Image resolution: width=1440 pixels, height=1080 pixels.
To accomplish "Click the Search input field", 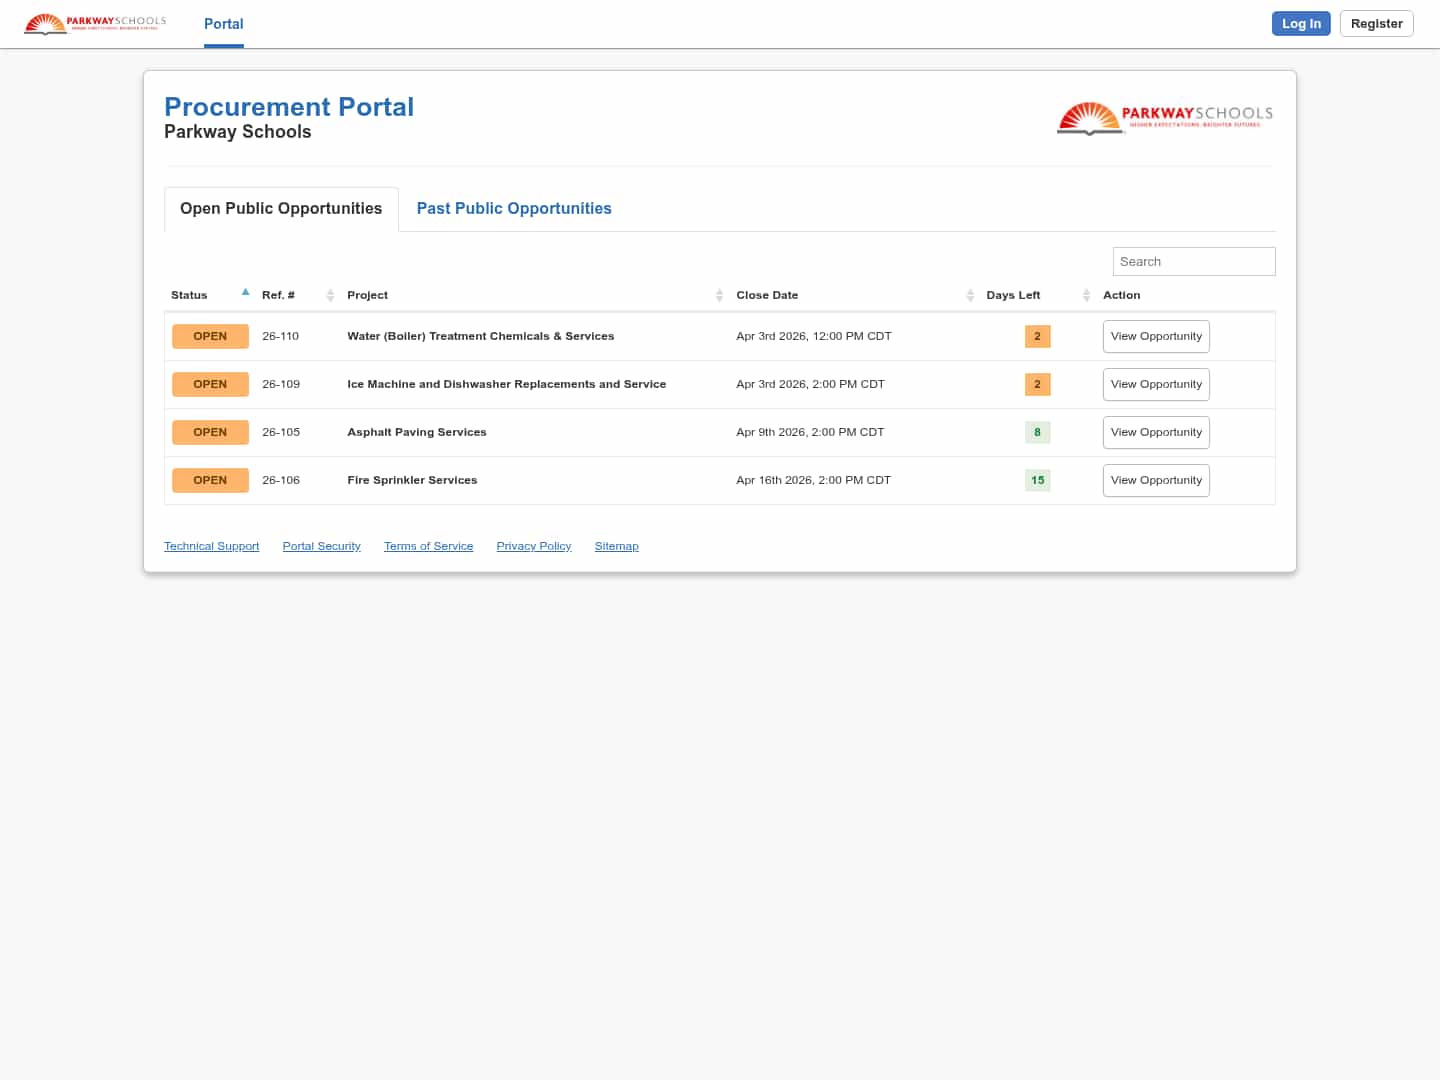I will [x=1193, y=261].
